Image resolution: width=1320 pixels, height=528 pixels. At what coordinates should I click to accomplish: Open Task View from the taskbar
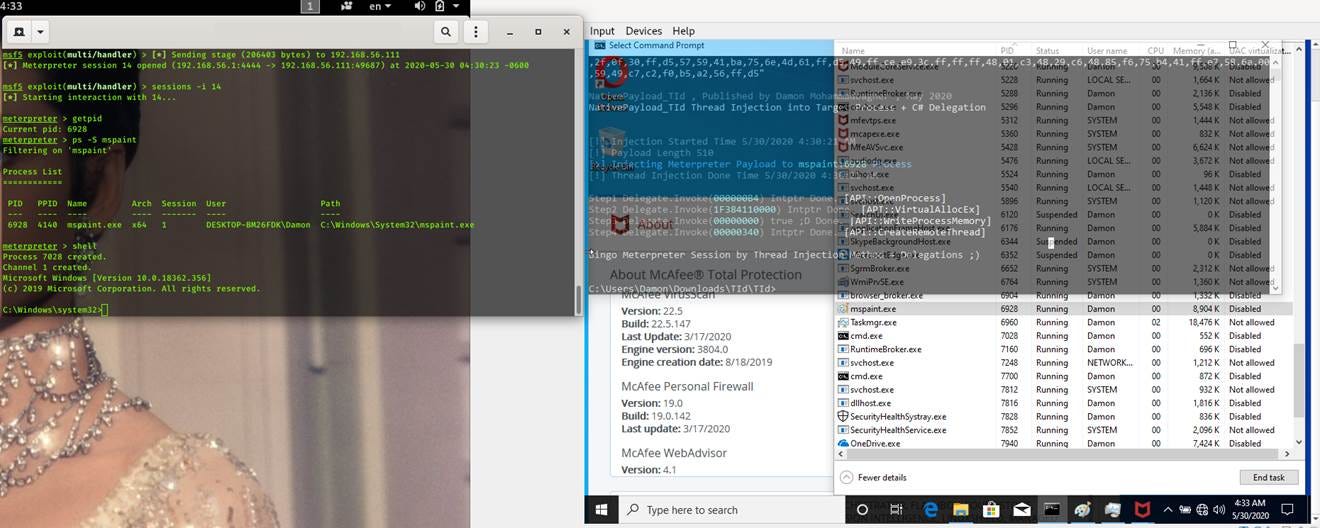tap(896, 509)
